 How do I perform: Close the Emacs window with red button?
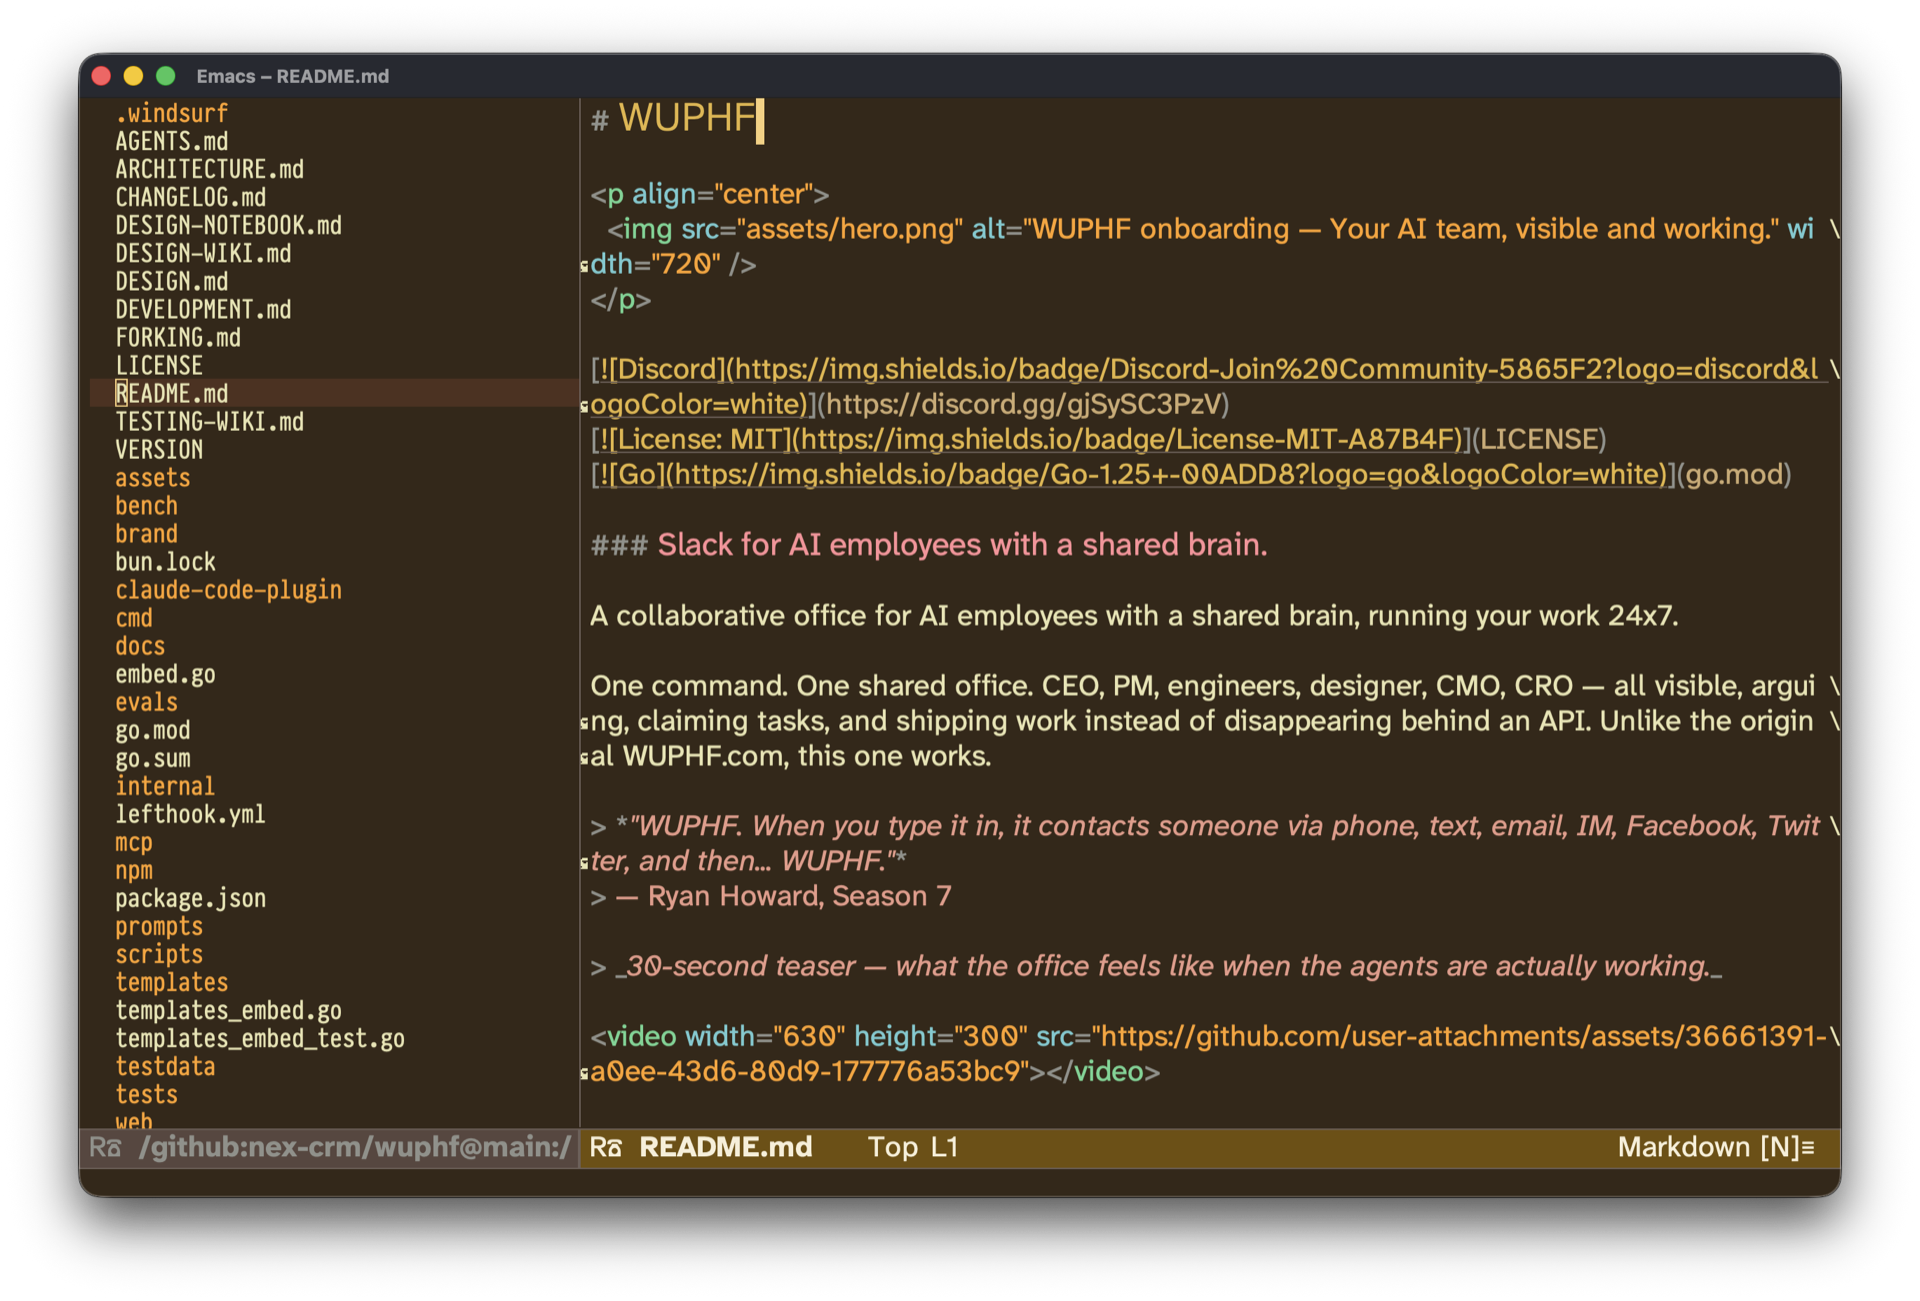coord(101,76)
